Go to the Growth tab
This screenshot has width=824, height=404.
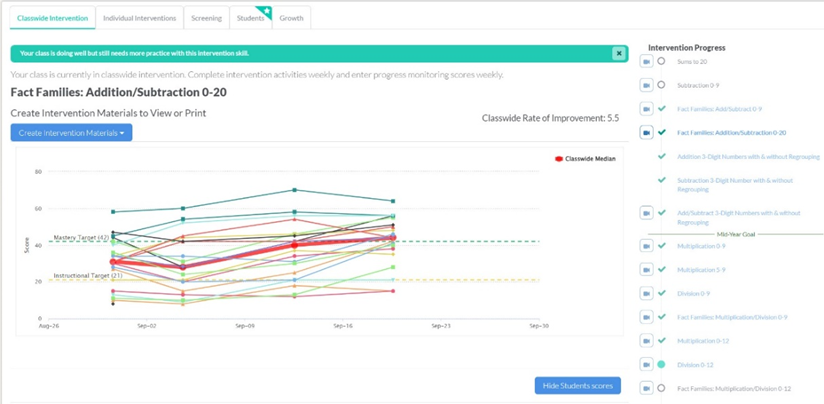click(293, 18)
